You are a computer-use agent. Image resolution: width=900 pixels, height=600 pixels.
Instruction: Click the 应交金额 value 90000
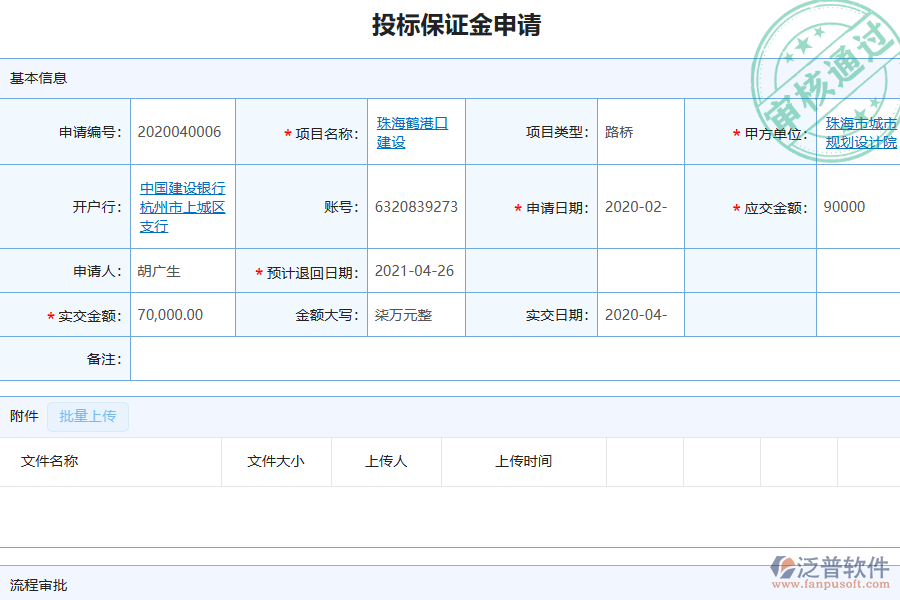[x=844, y=206]
